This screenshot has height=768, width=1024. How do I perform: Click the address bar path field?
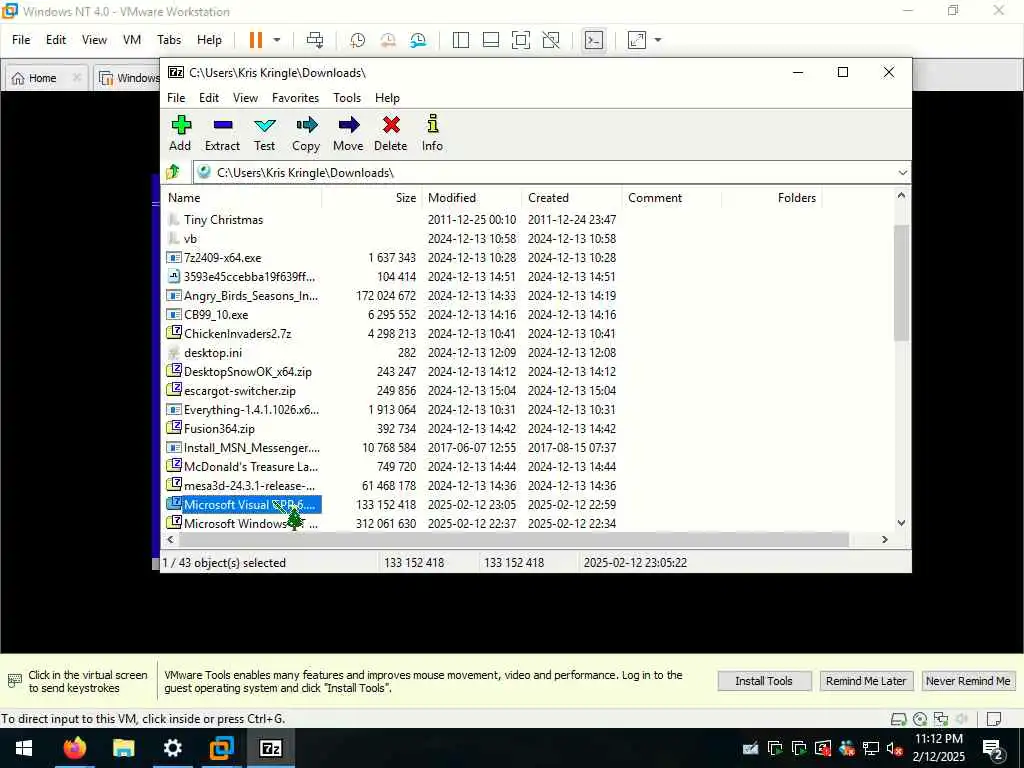point(545,172)
